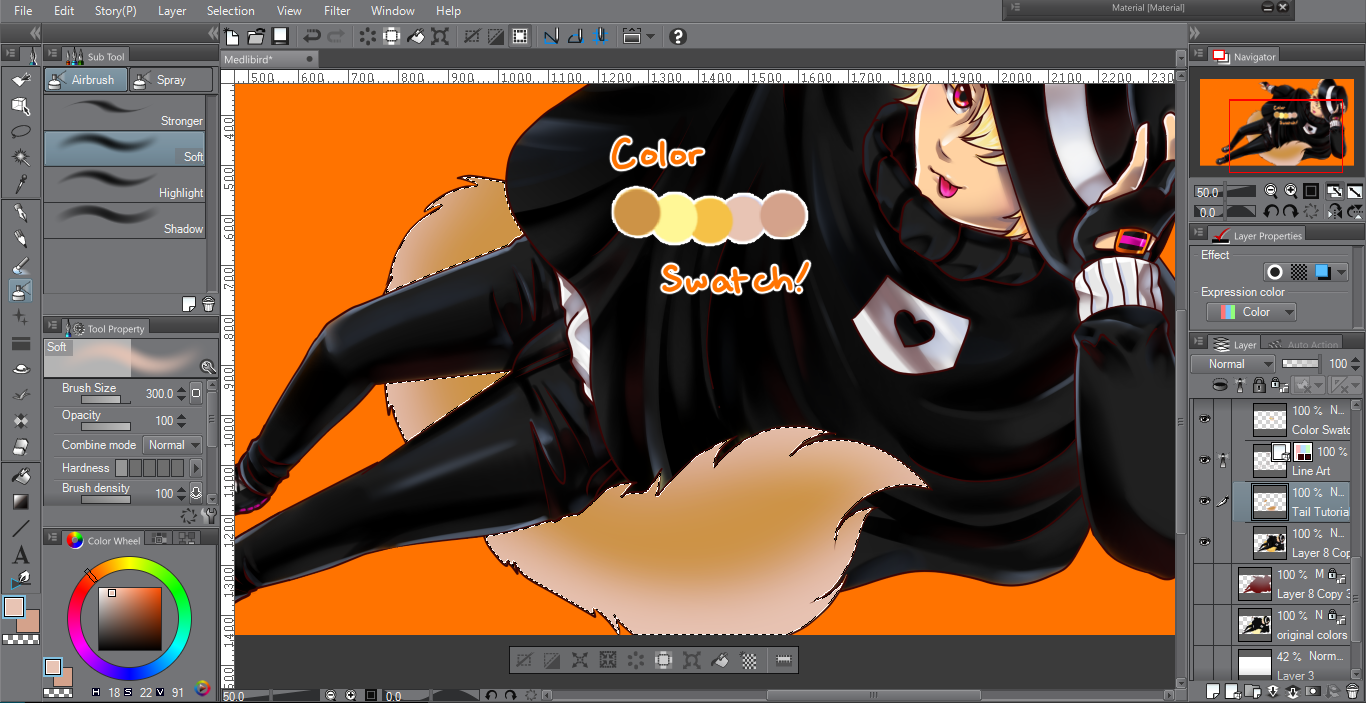Click the Delete layer trash icon
1366x703 pixels.
coord(1352,691)
